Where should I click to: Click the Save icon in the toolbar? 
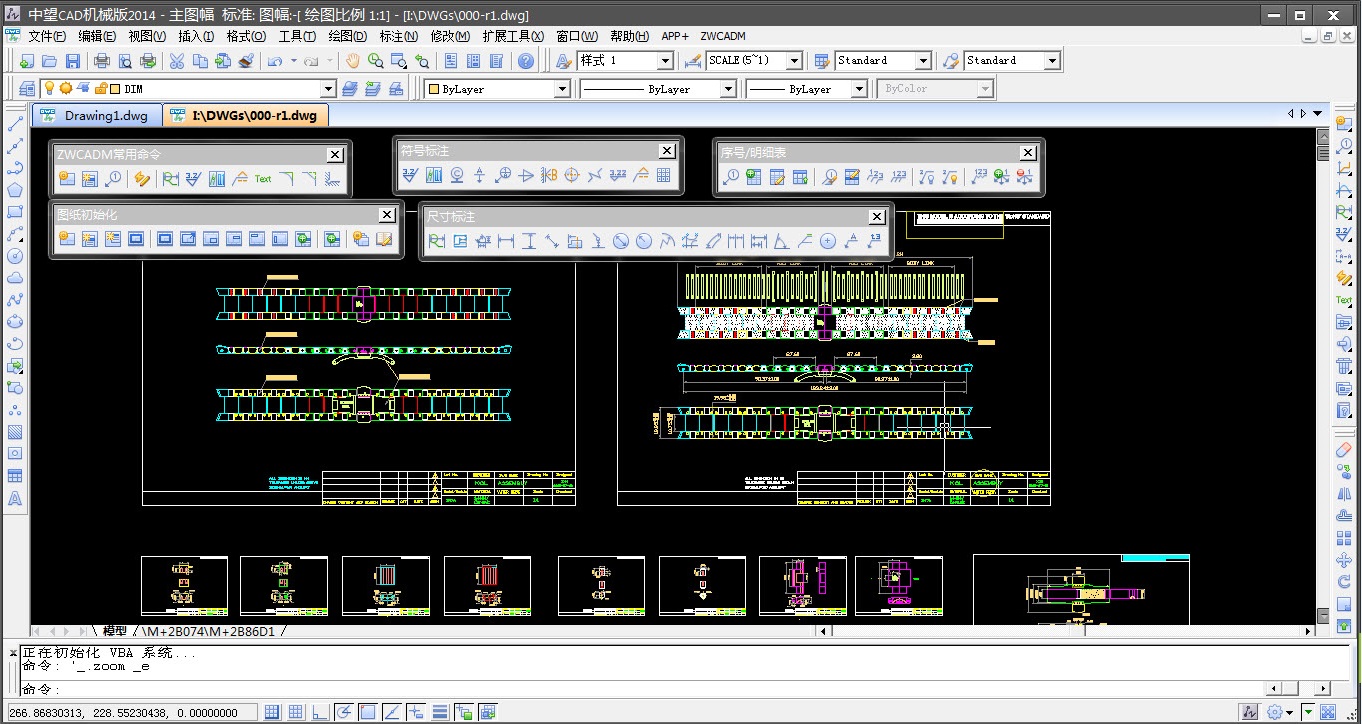(x=72, y=61)
